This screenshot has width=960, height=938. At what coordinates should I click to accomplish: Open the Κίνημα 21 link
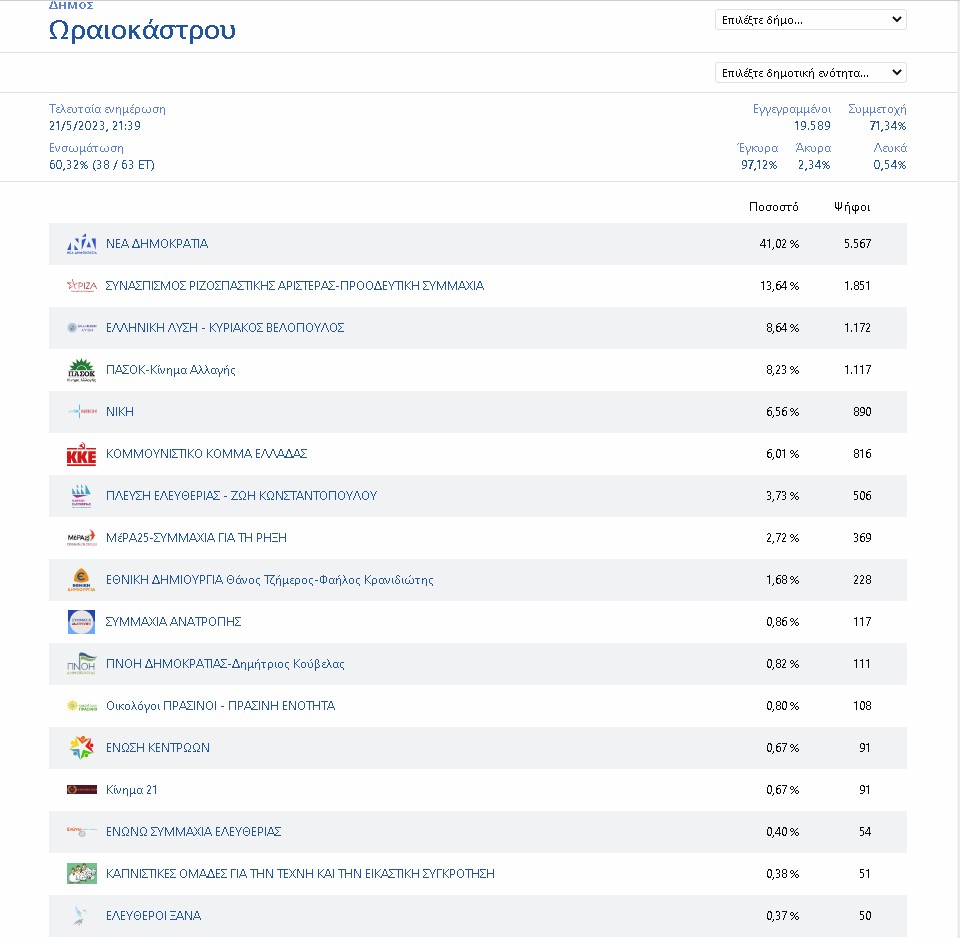132,790
